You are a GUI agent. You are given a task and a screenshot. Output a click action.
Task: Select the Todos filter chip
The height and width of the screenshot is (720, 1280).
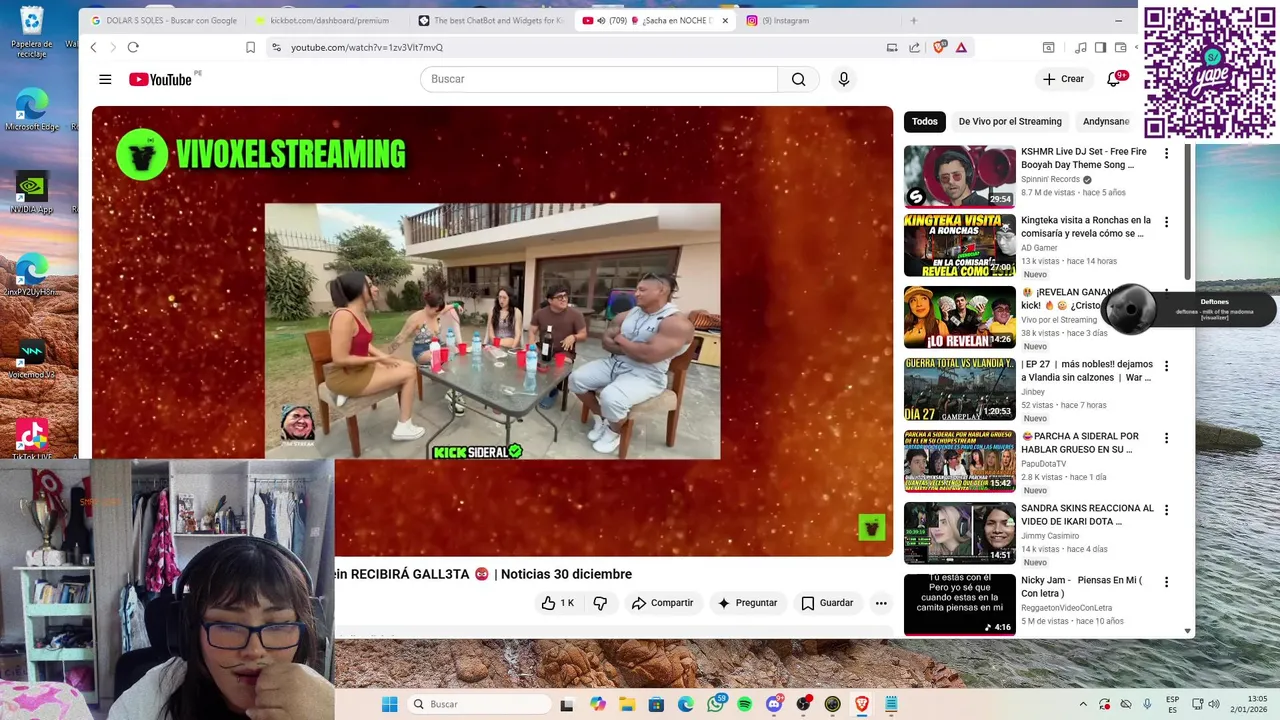pos(925,121)
